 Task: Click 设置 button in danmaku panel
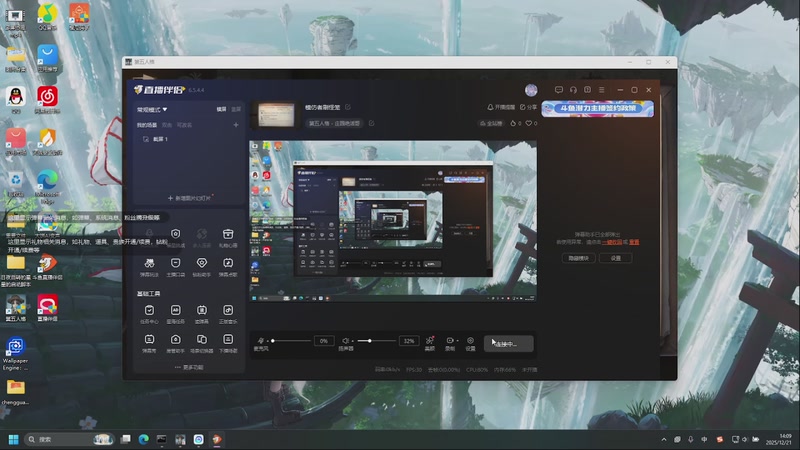click(616, 258)
